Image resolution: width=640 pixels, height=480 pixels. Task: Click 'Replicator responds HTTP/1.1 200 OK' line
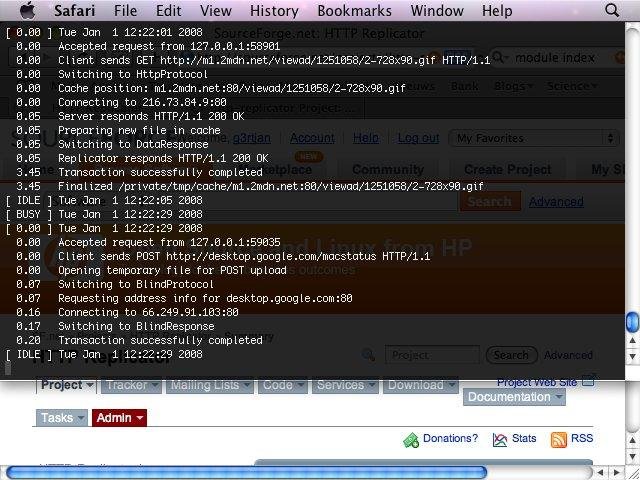click(163, 158)
